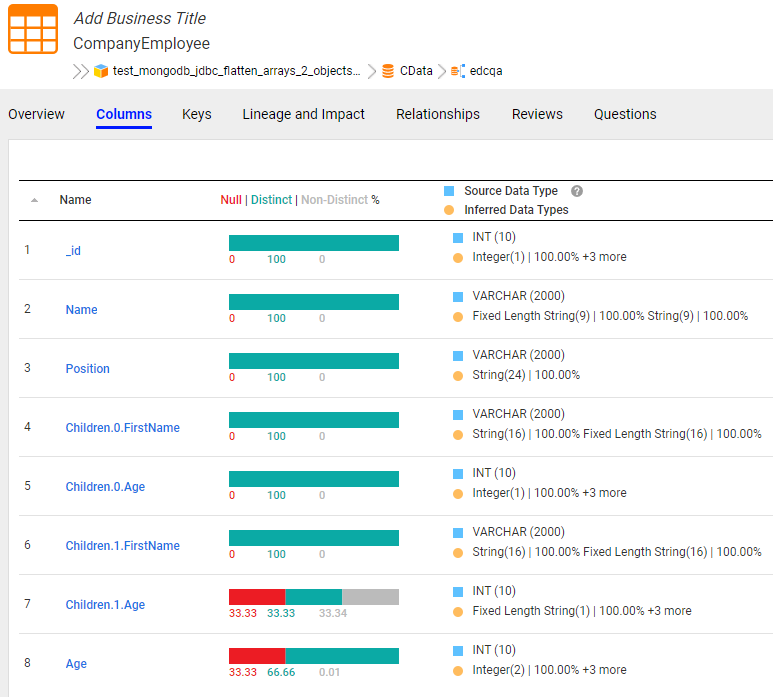Screen dimensions: 773x697
Task: Click the 66.66 distinct value in Age row
Action: 281,672
